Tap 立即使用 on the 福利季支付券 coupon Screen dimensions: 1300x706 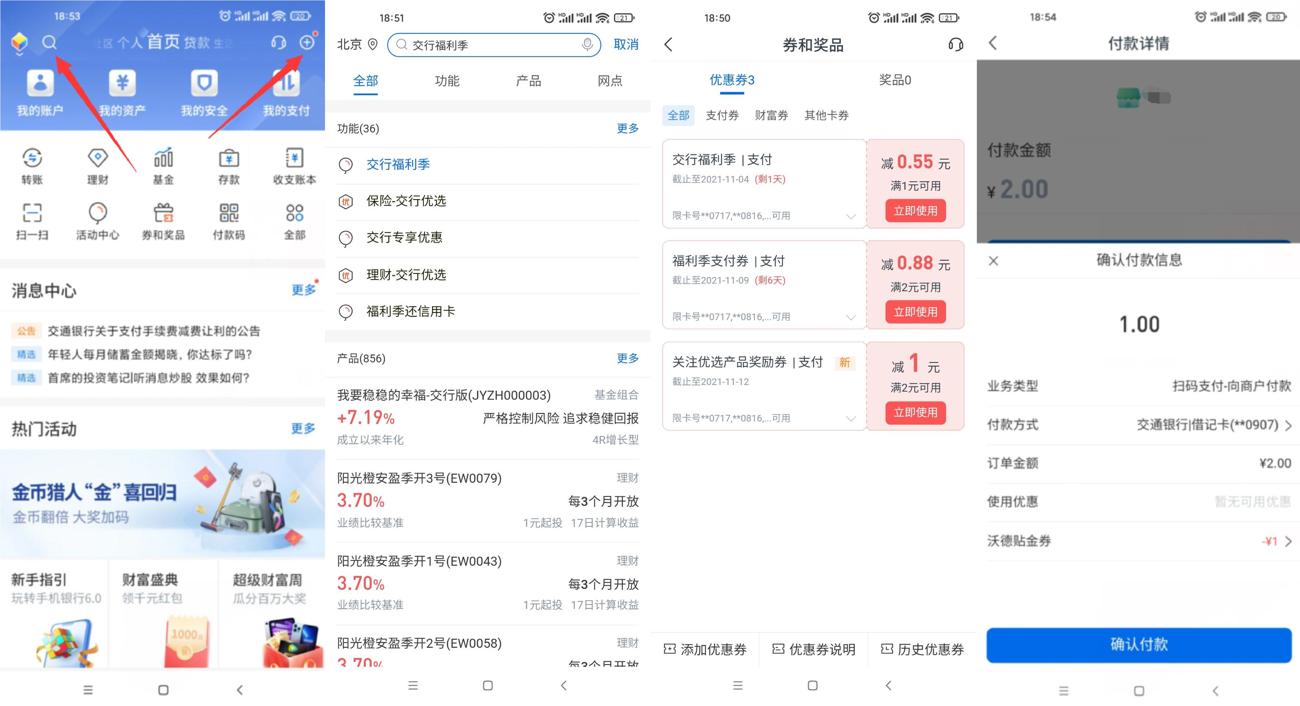pos(915,311)
